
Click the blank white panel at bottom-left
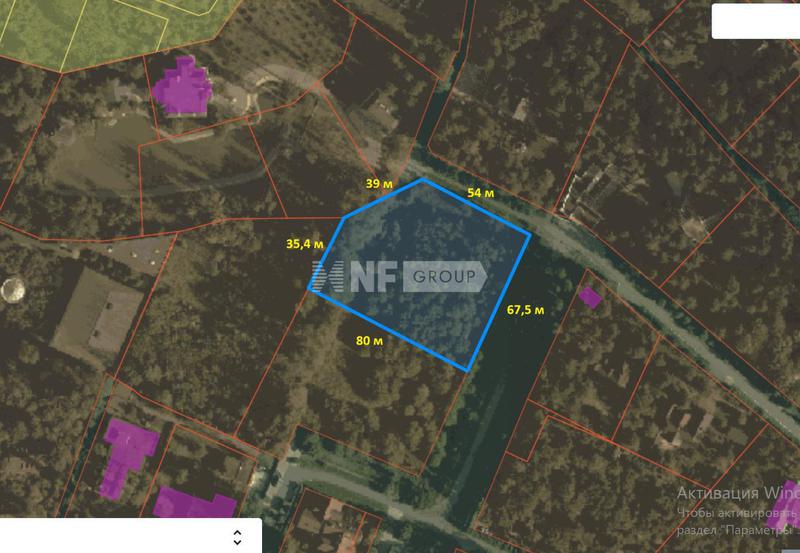coord(131,536)
